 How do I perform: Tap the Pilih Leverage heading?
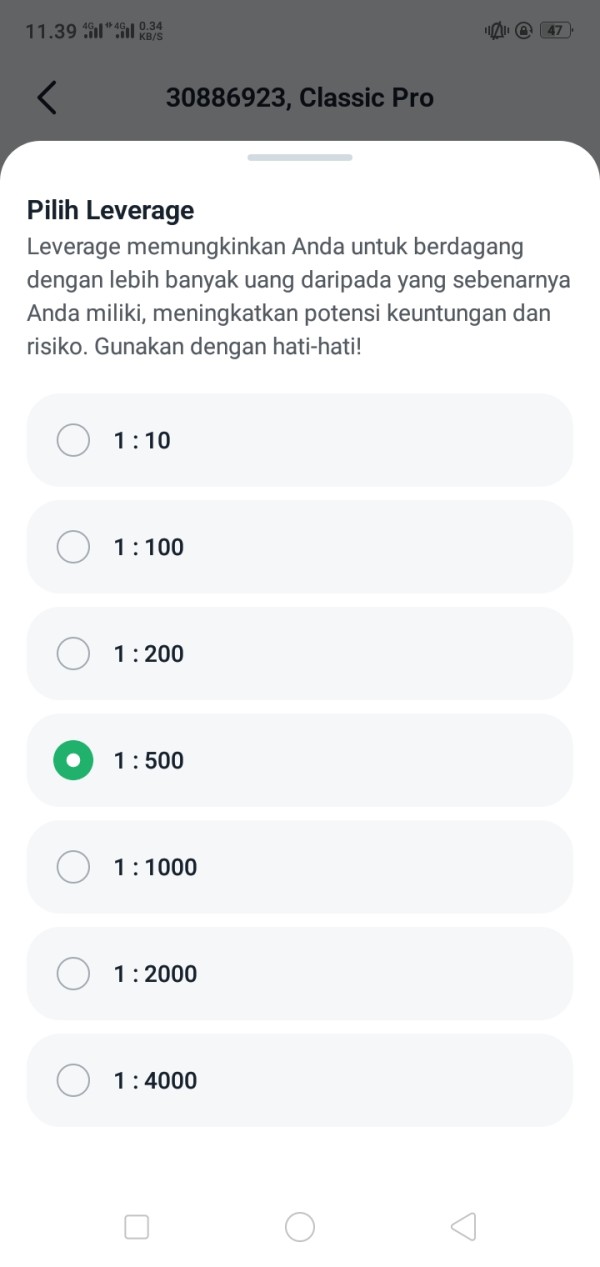(x=111, y=210)
